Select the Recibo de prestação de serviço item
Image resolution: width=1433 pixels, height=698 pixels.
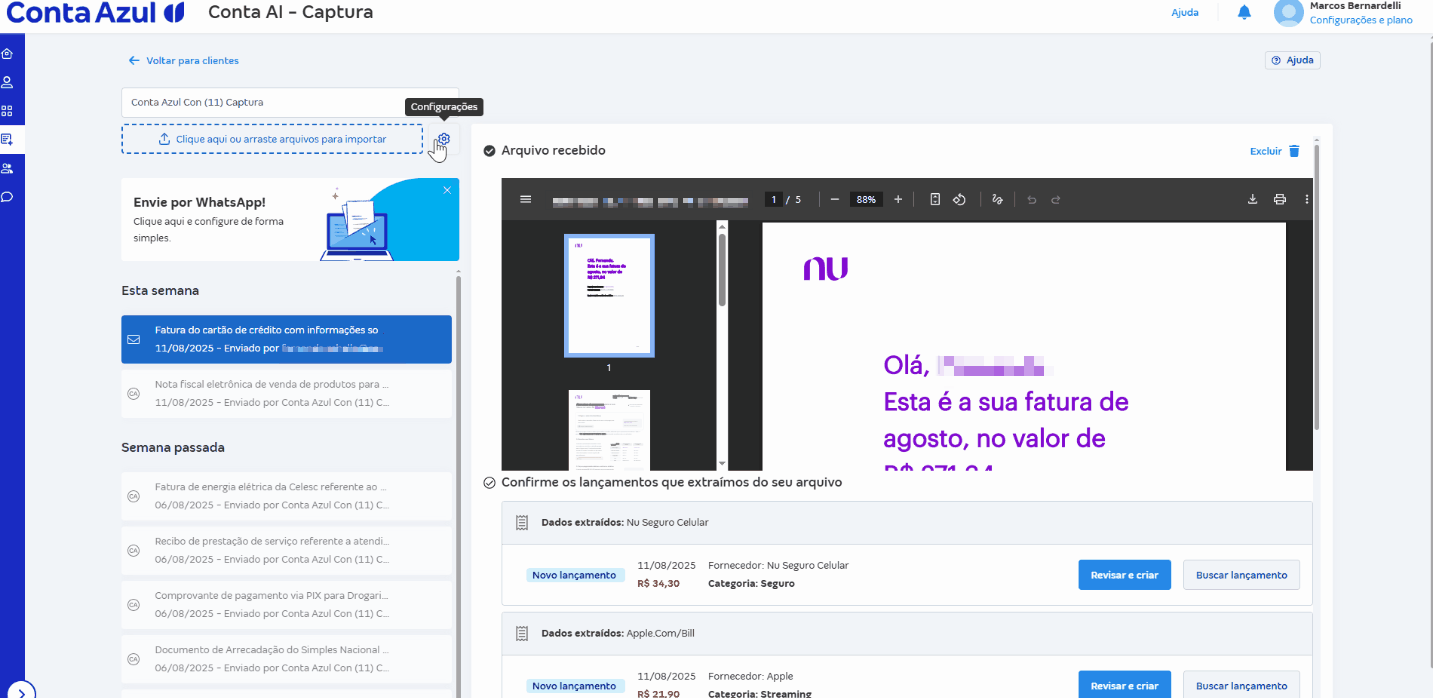coord(286,550)
